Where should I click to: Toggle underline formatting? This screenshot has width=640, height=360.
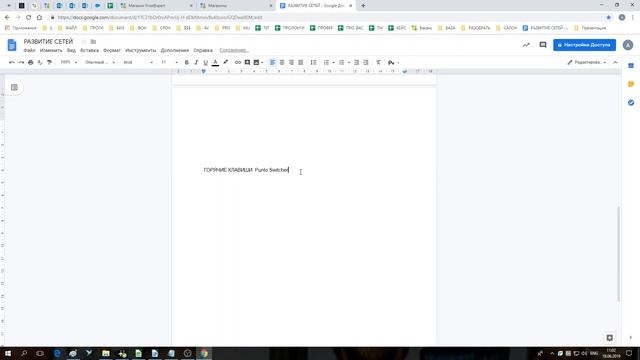pyautogui.click(x=205, y=62)
